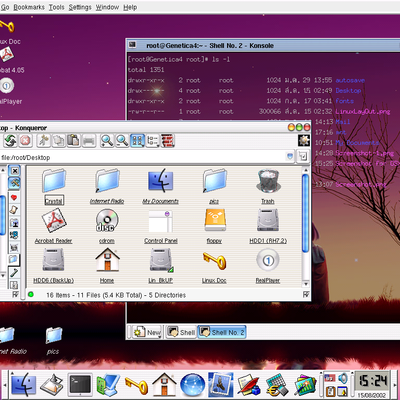Open the Trash icon
400x400 pixels.
coord(268,186)
